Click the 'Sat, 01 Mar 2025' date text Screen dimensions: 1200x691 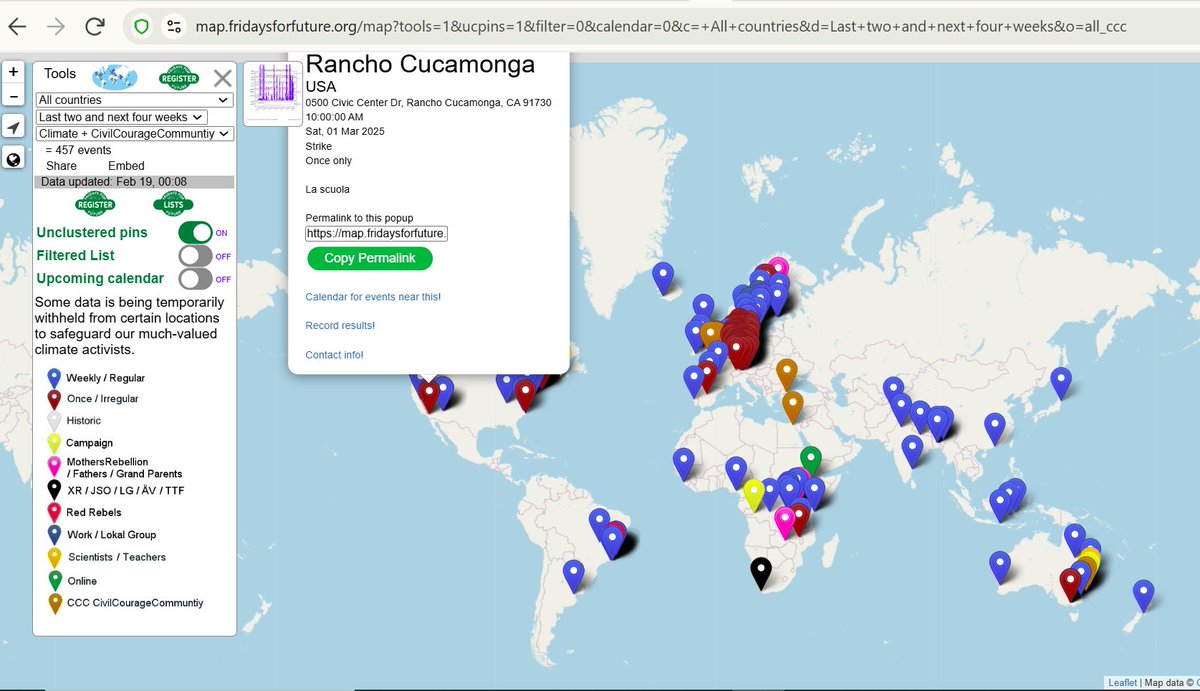pyautogui.click(x=345, y=131)
